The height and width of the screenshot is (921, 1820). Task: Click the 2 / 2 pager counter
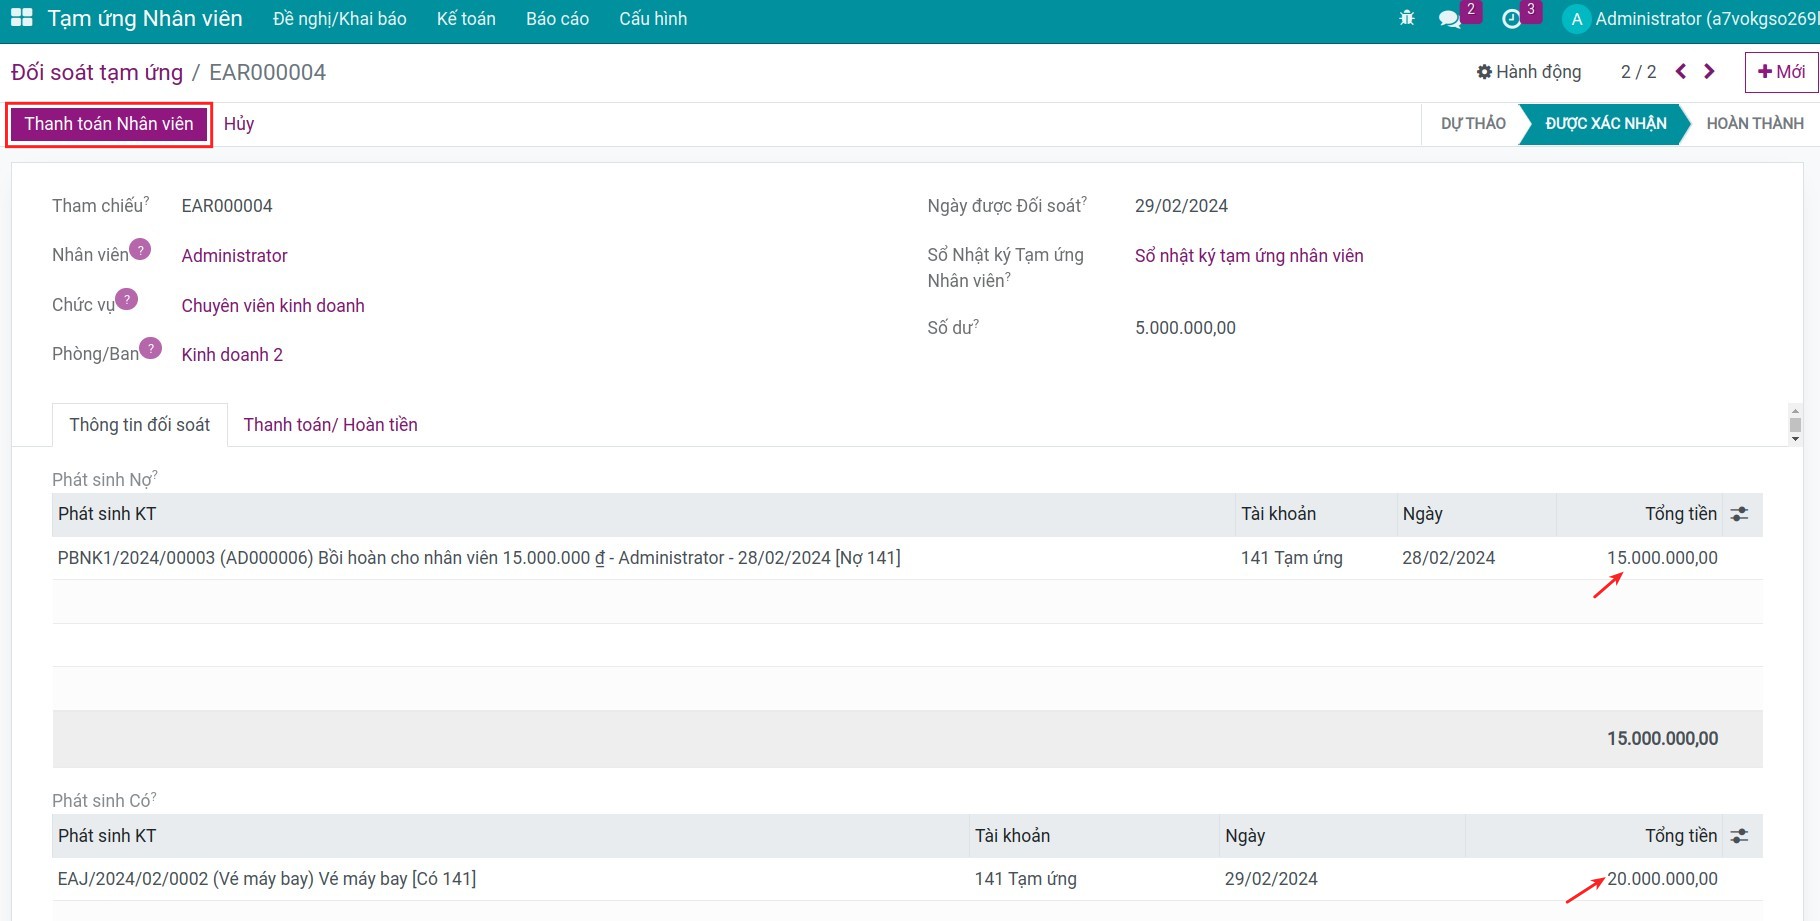[1638, 72]
